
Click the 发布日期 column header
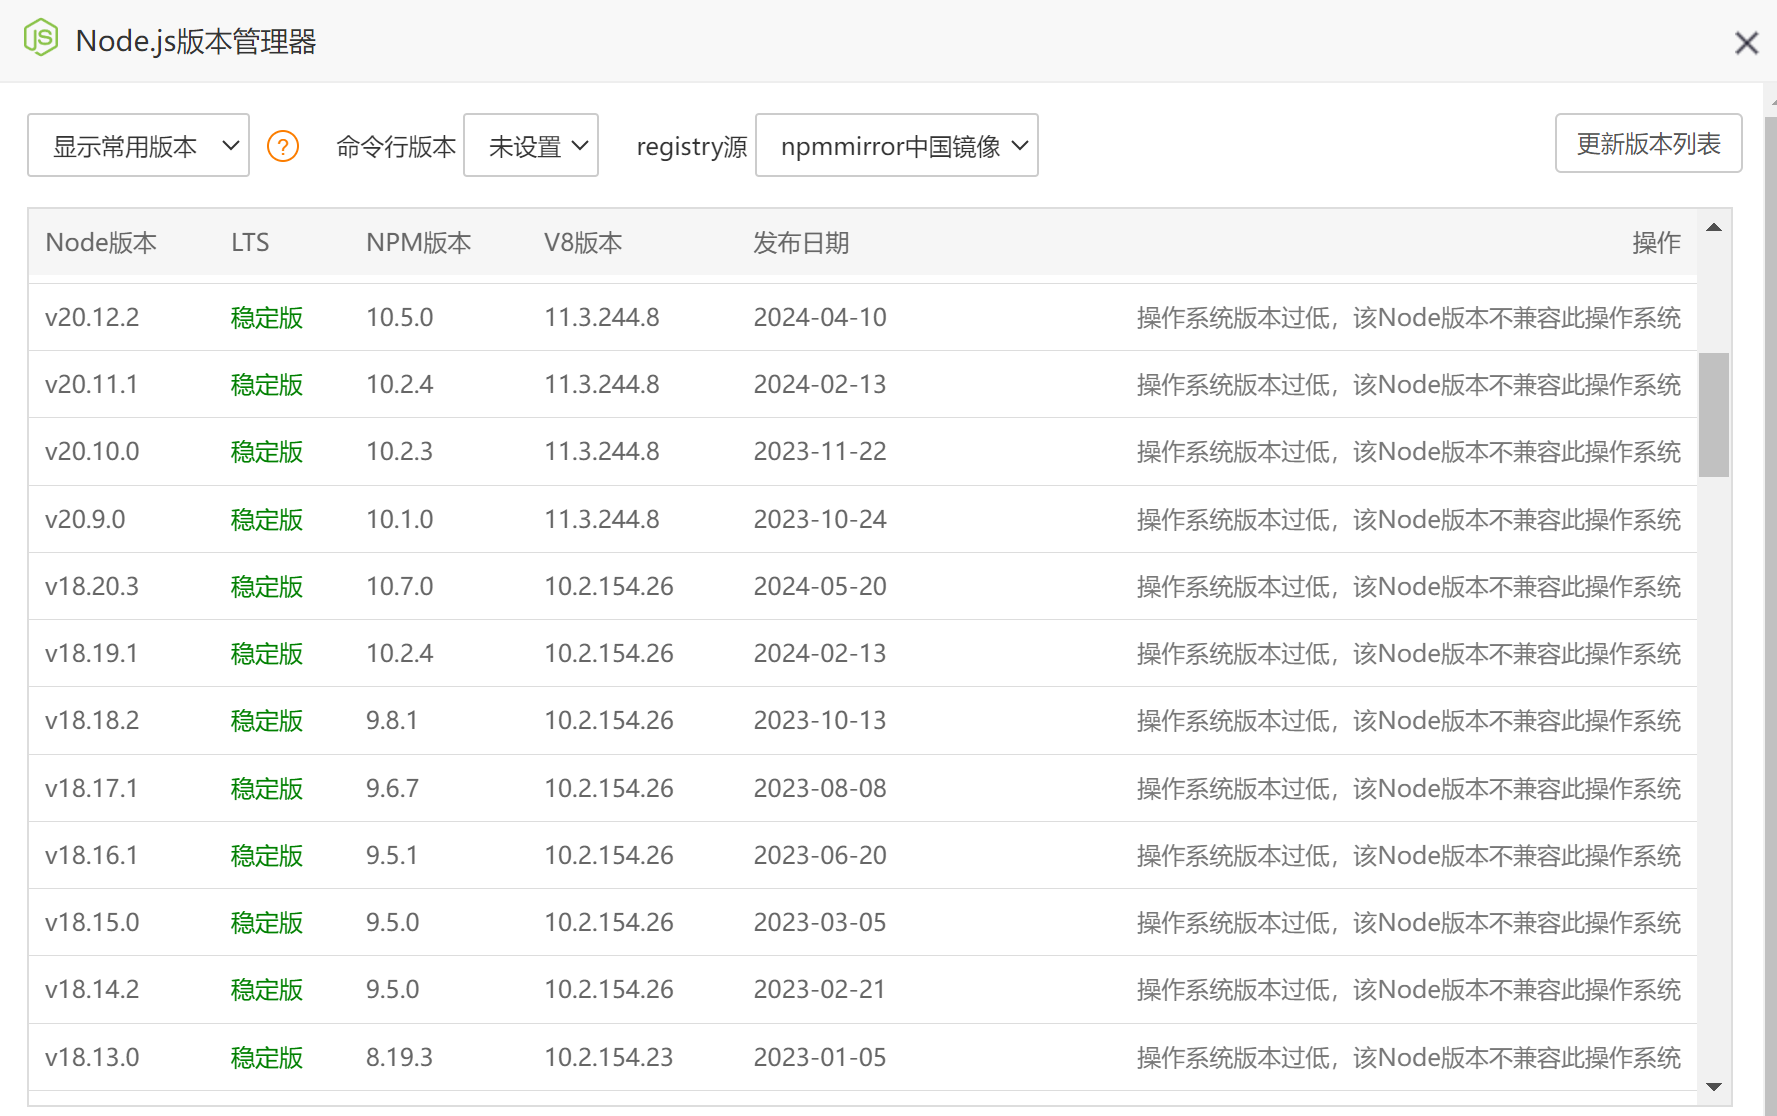801,243
